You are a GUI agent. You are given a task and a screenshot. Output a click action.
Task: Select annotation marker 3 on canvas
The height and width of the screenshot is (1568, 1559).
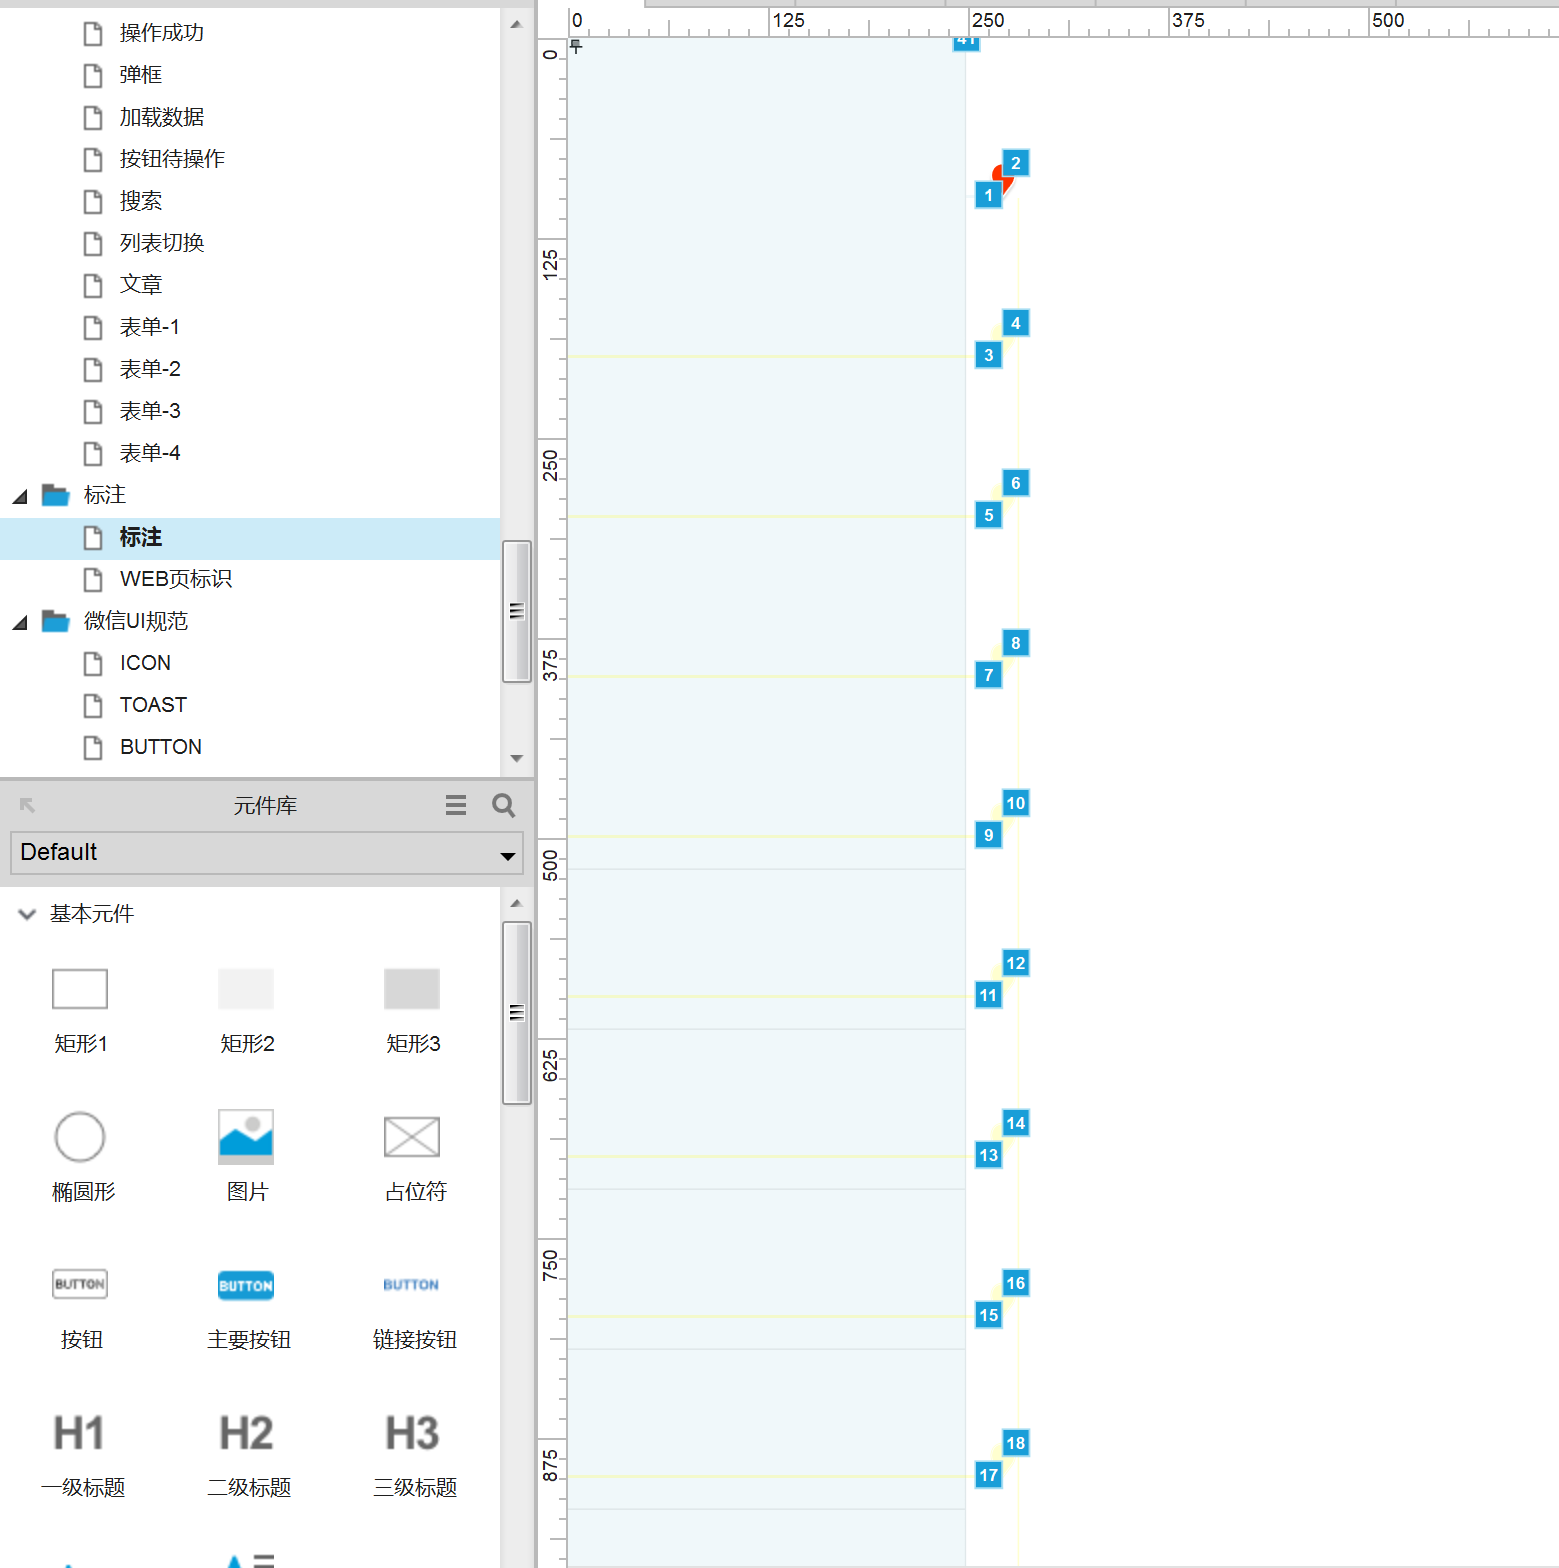click(x=989, y=355)
